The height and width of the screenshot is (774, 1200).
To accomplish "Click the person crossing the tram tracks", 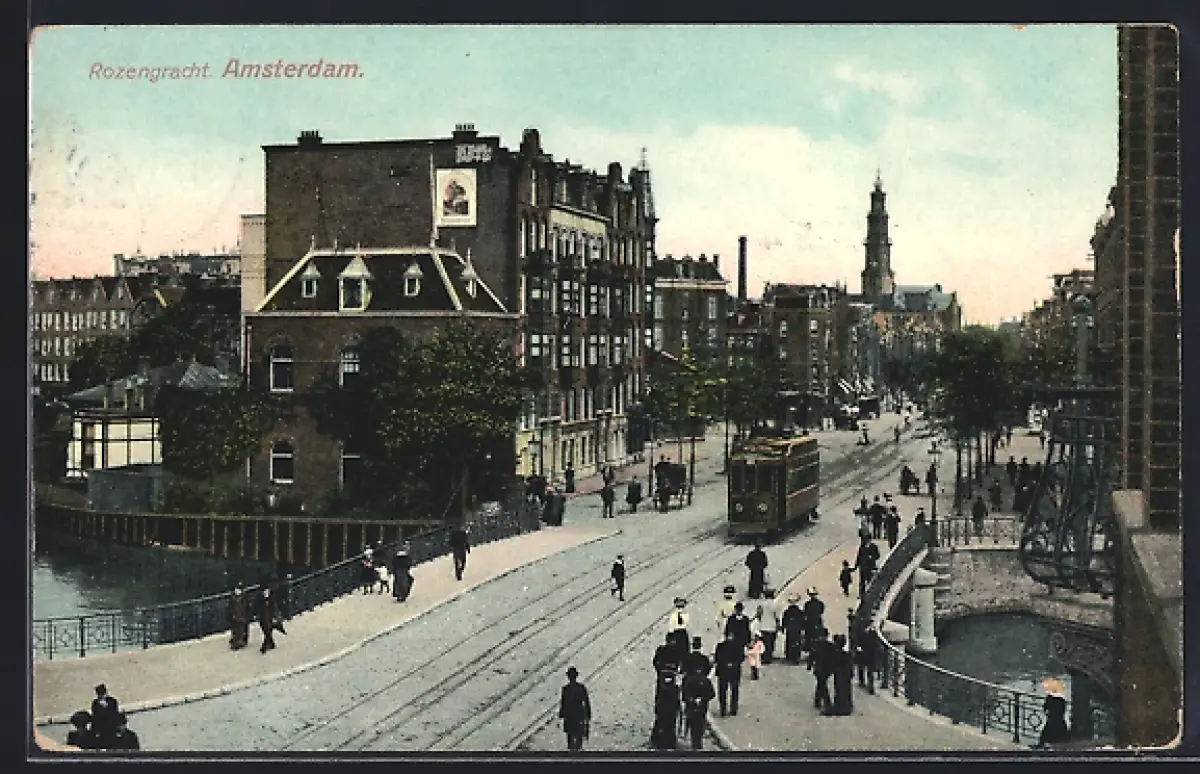I will pyautogui.click(x=618, y=577).
